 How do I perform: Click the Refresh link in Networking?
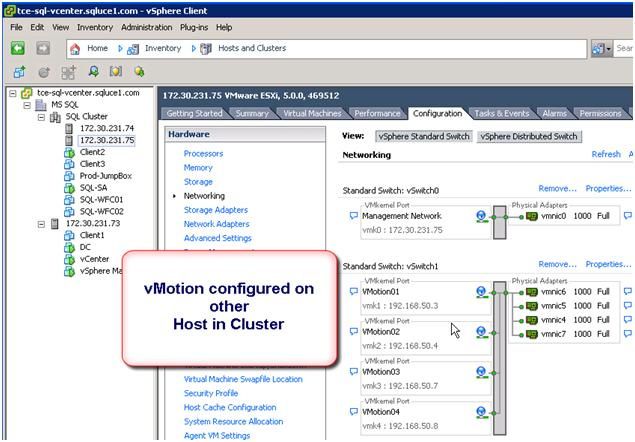(x=606, y=154)
